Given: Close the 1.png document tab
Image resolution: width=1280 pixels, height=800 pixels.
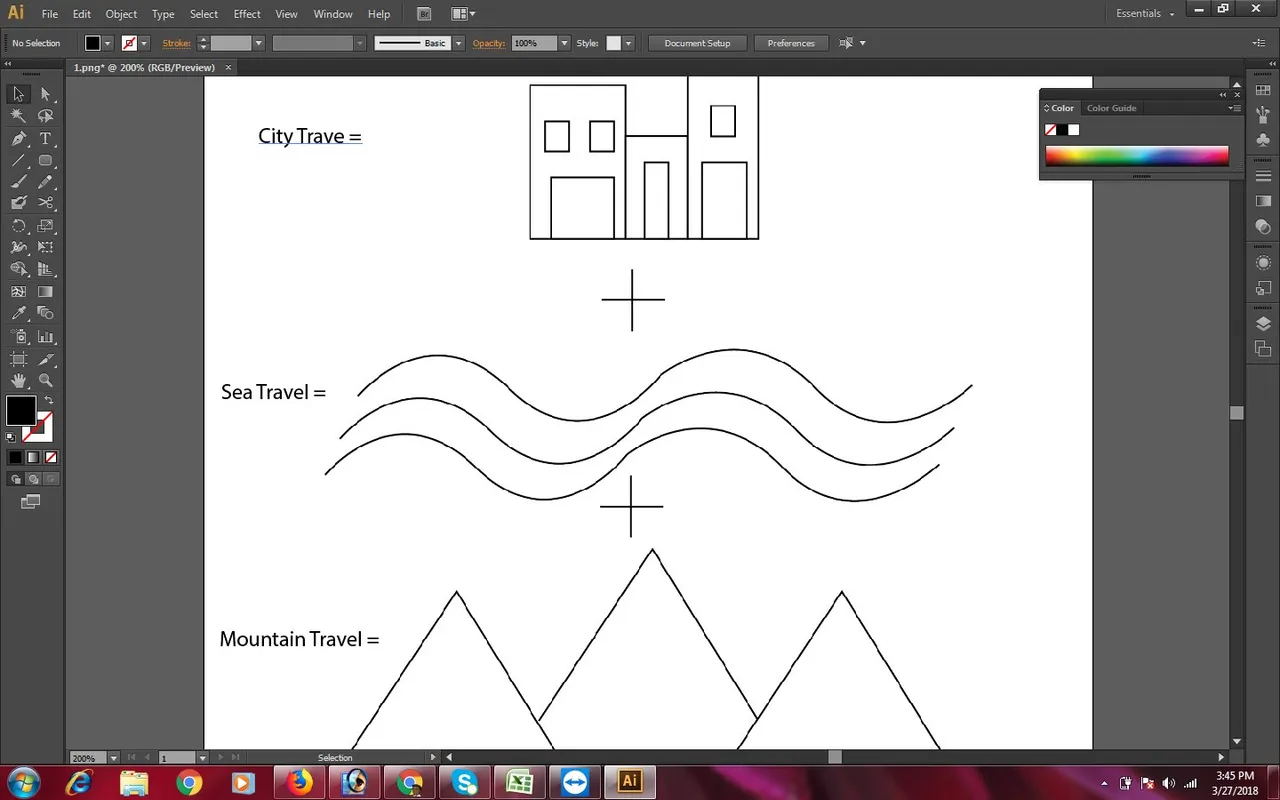Looking at the screenshot, I should click(228, 67).
